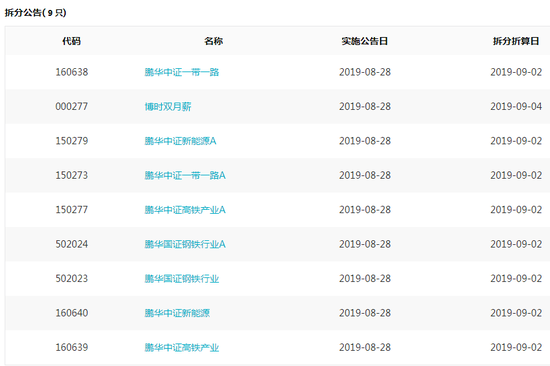Click the 名称 column header
The image size is (550, 366).
[x=214, y=41]
